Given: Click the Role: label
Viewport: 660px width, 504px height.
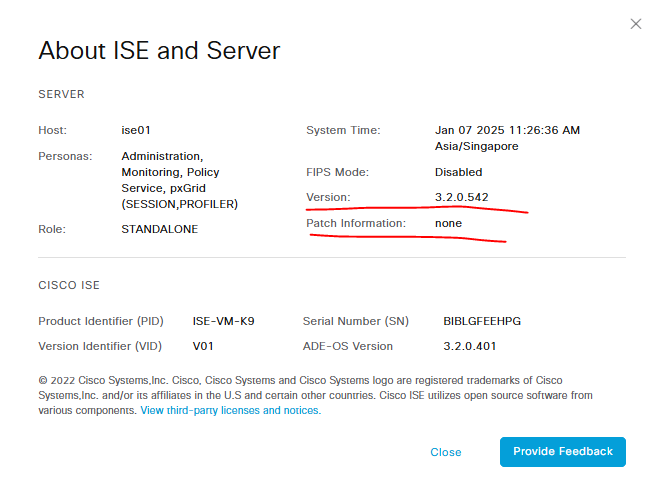Looking at the screenshot, I should [52, 229].
